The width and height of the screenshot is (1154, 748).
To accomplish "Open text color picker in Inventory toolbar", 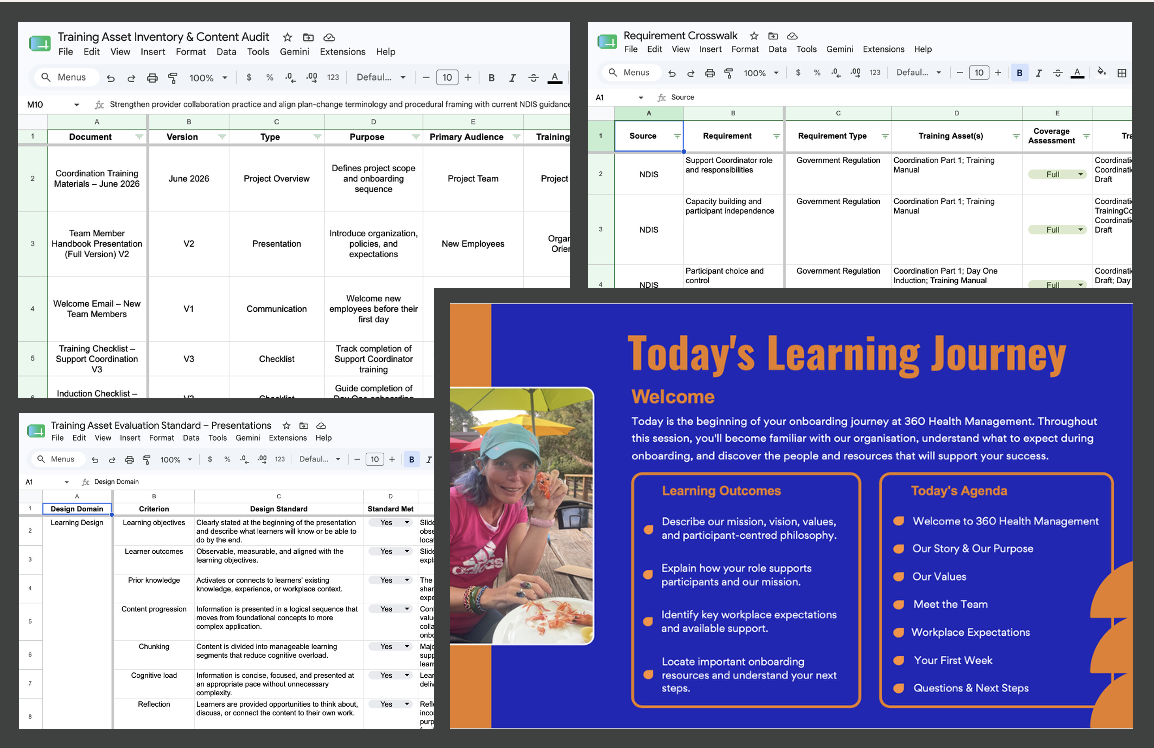I will coord(555,77).
